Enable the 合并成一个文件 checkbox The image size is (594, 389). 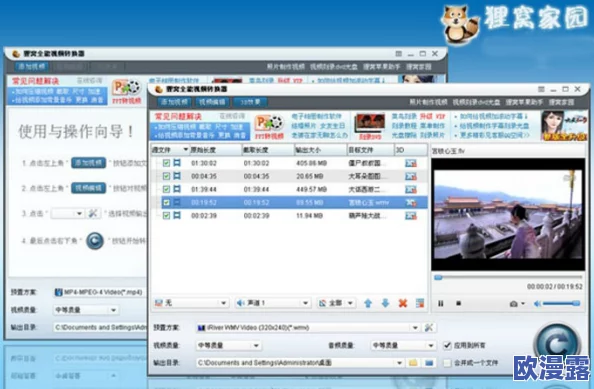coord(447,362)
